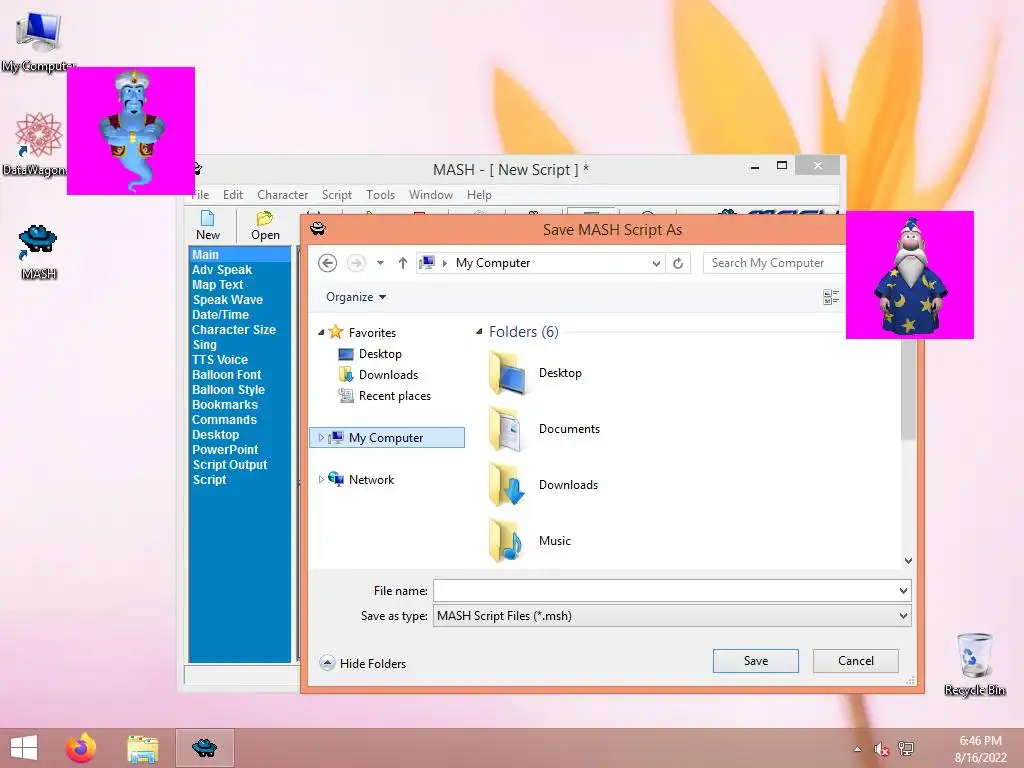Select Recent places under Favorites
Screen dimensions: 1024x768
click(384, 396)
